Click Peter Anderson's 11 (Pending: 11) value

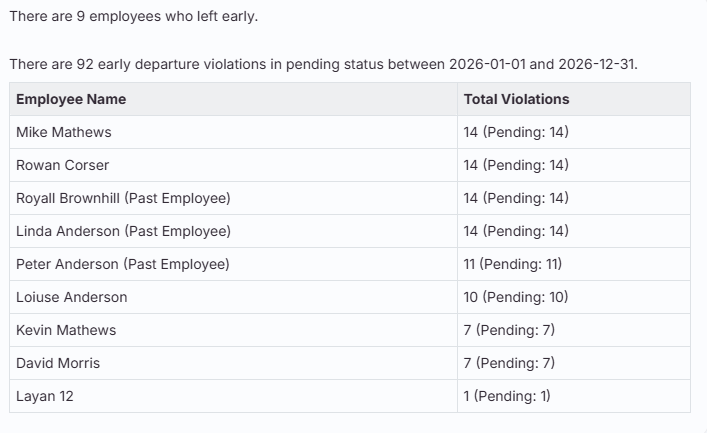coord(513,264)
